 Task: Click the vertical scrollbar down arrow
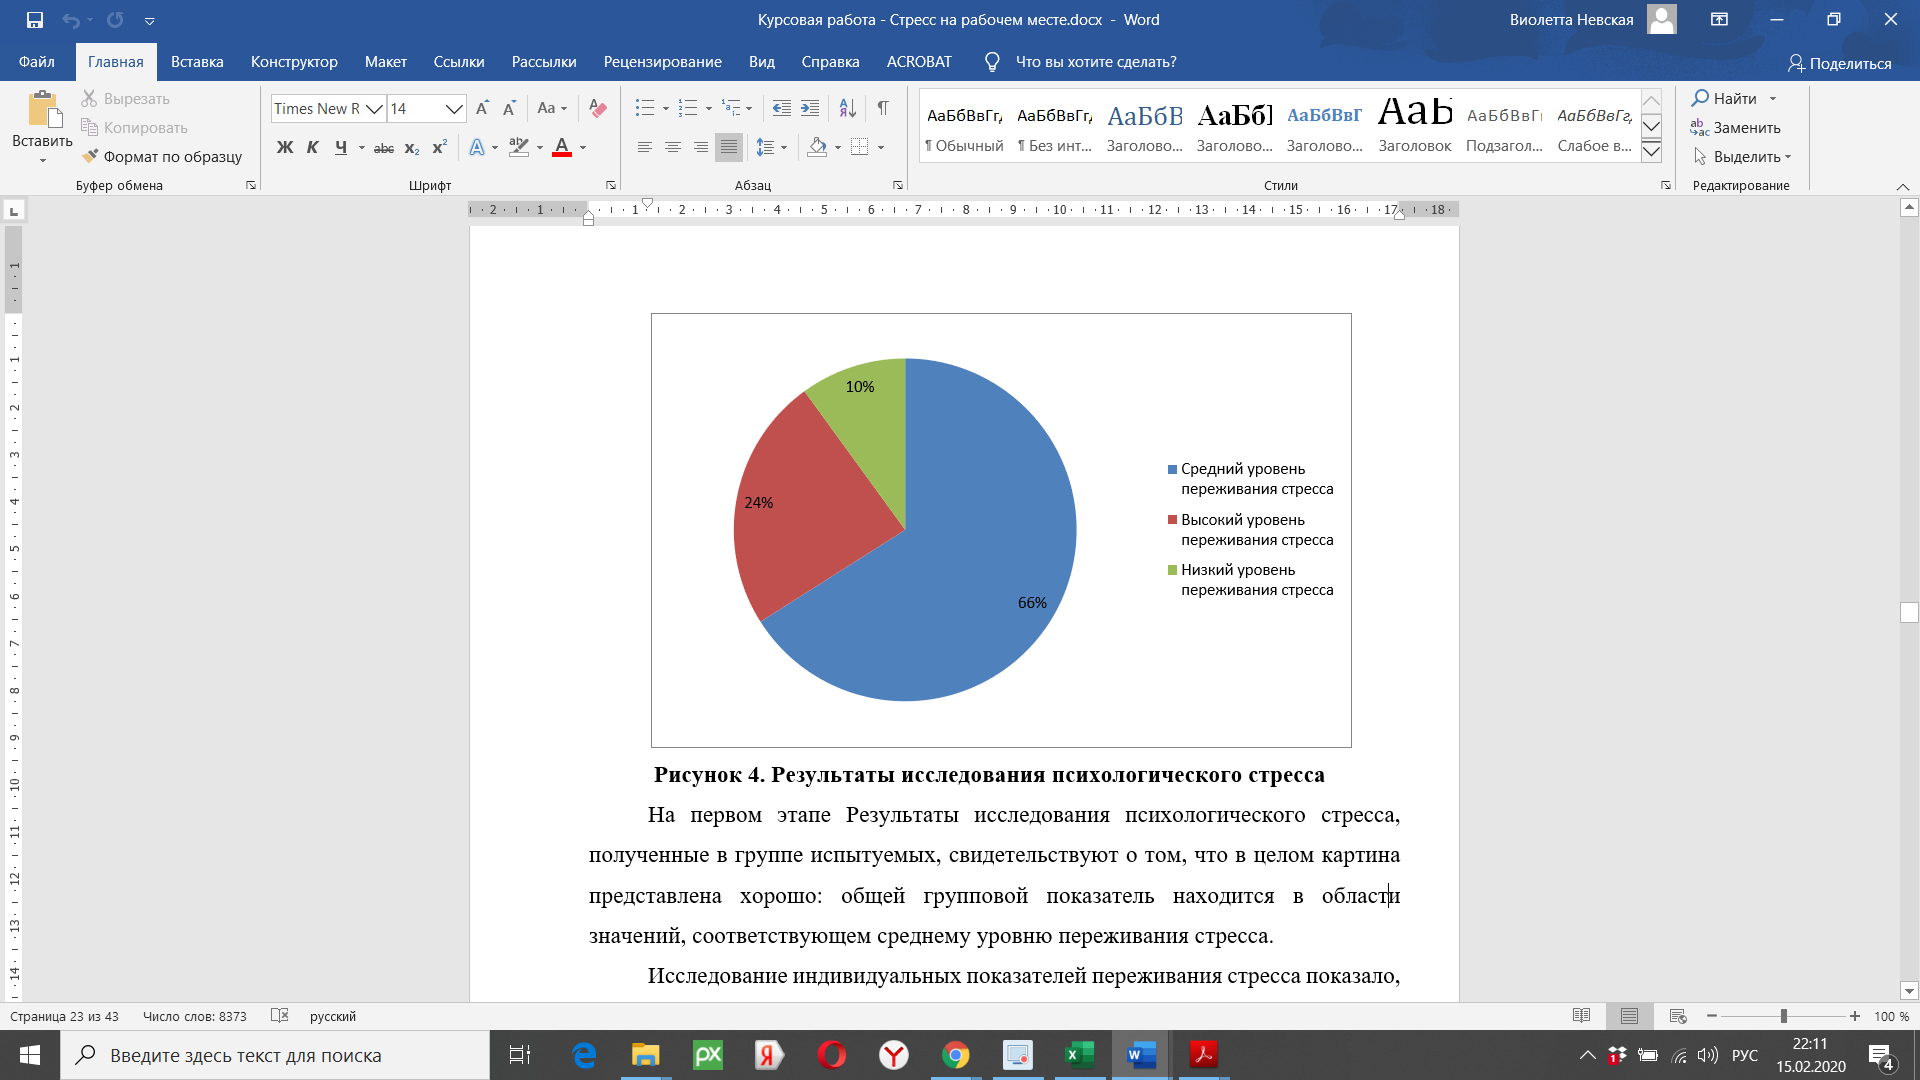(1909, 991)
